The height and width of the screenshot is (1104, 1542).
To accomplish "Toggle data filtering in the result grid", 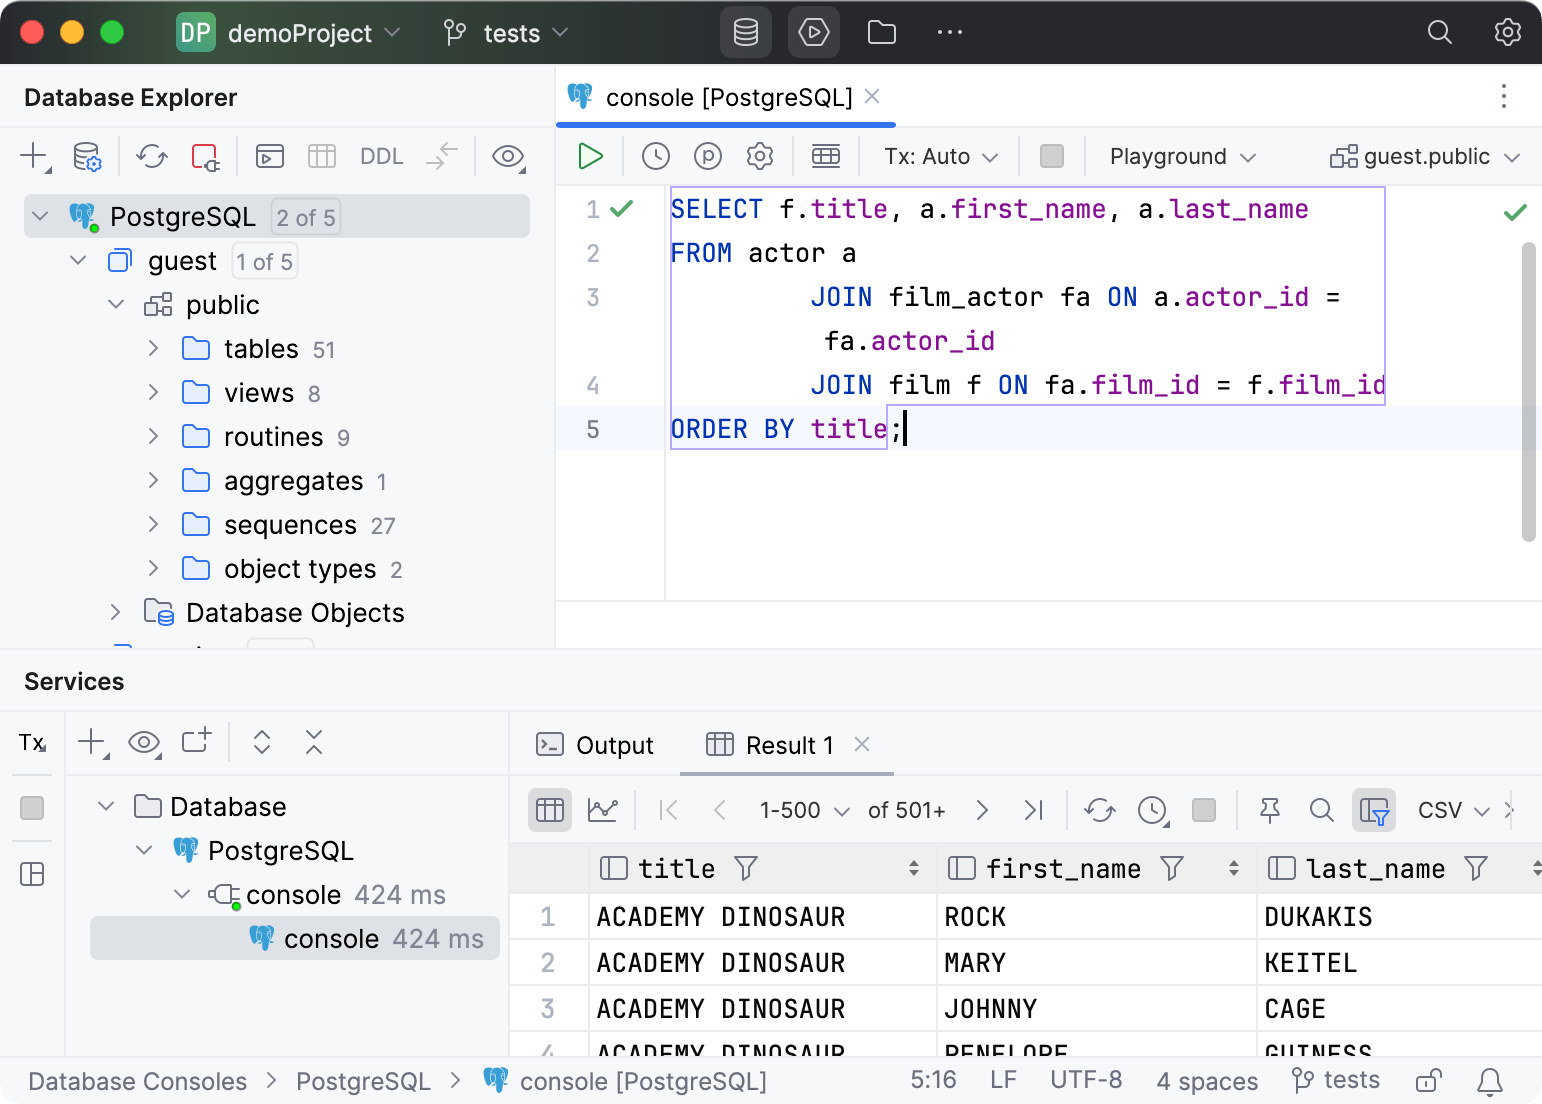I will (x=1374, y=810).
